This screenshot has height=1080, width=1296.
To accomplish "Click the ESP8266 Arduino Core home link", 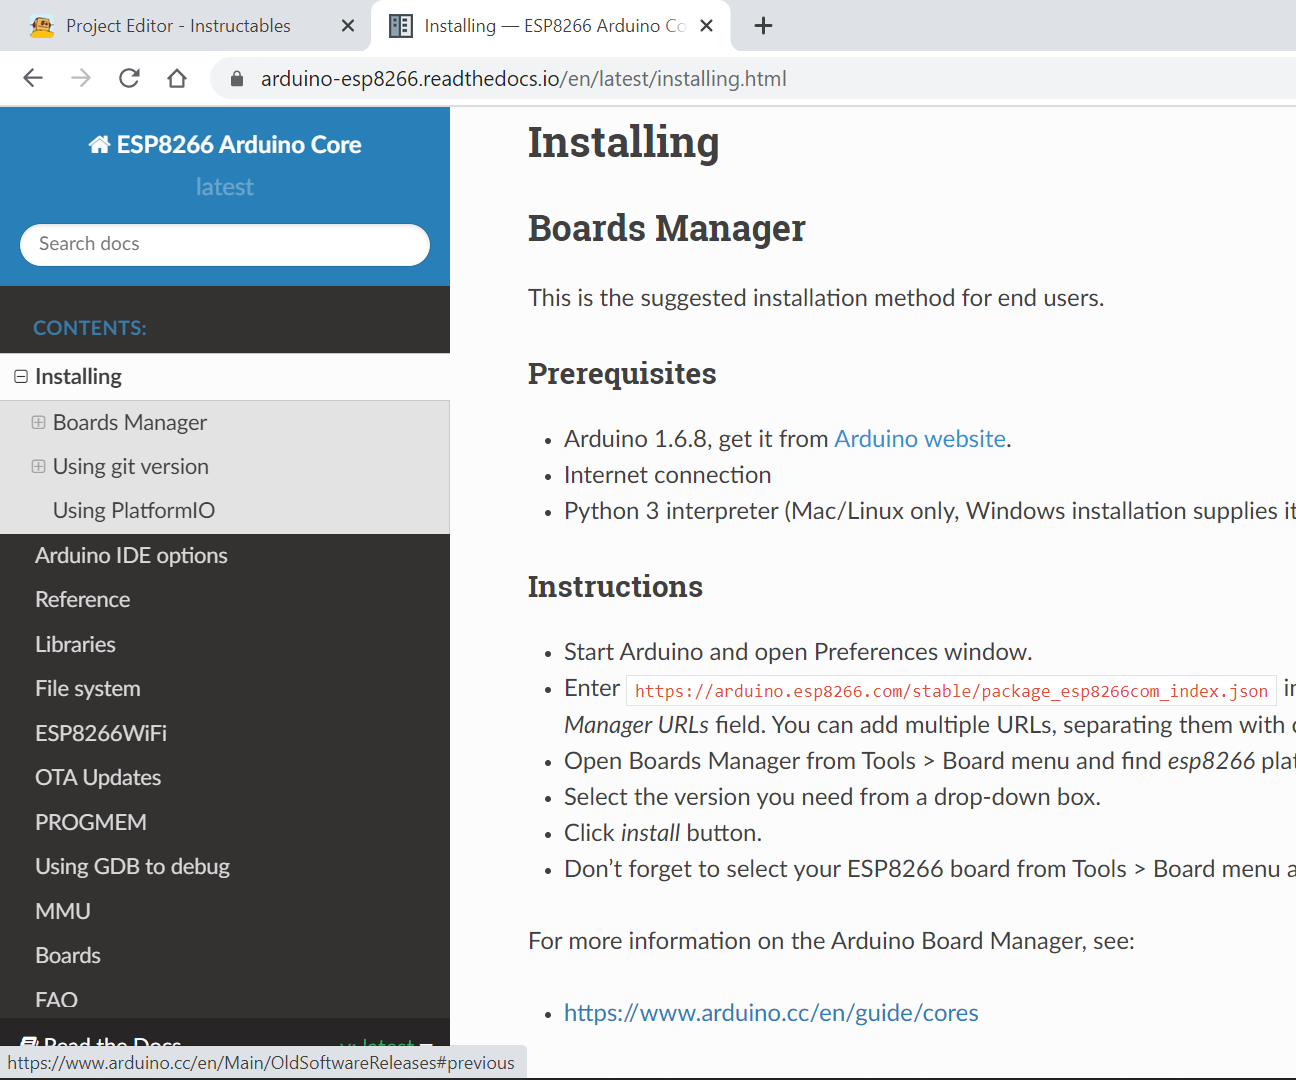I will tap(225, 145).
